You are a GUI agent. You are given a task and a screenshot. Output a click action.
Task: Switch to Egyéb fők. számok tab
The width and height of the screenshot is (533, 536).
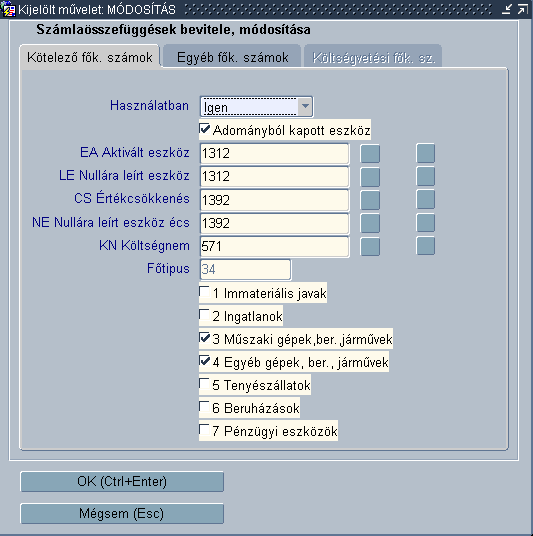pos(232,57)
